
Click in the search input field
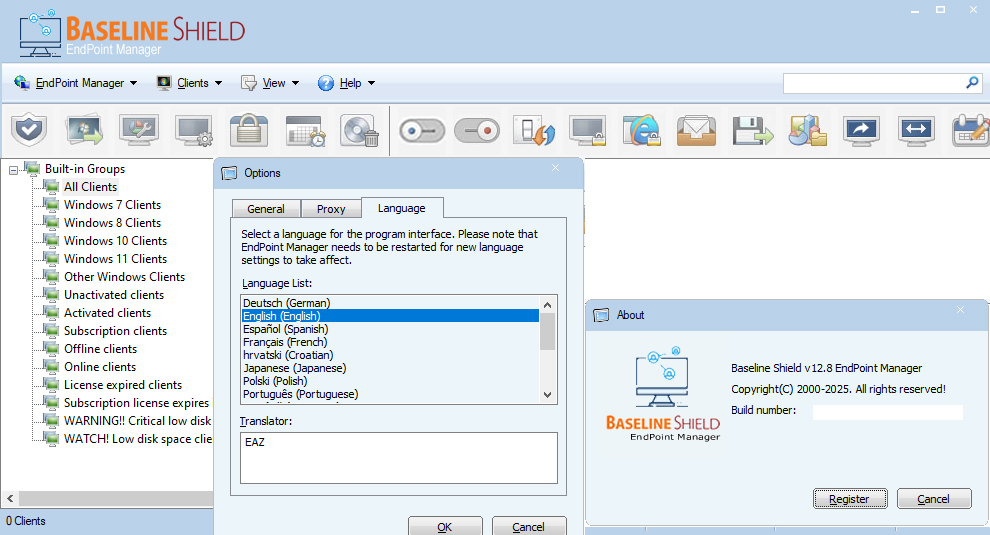click(x=874, y=83)
